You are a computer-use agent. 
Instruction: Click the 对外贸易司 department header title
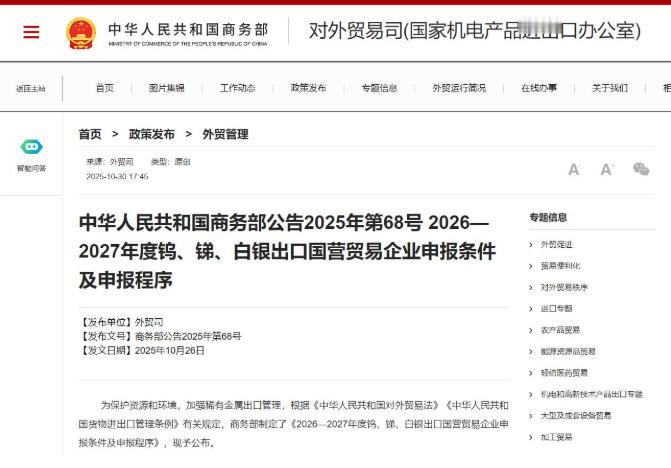475,31
